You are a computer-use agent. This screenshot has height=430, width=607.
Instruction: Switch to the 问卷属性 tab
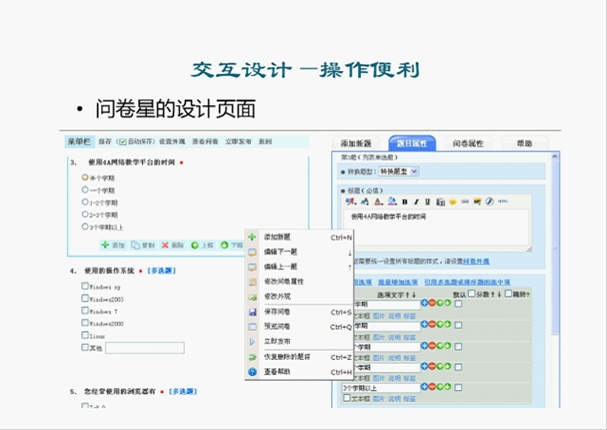pyautogui.click(x=468, y=144)
